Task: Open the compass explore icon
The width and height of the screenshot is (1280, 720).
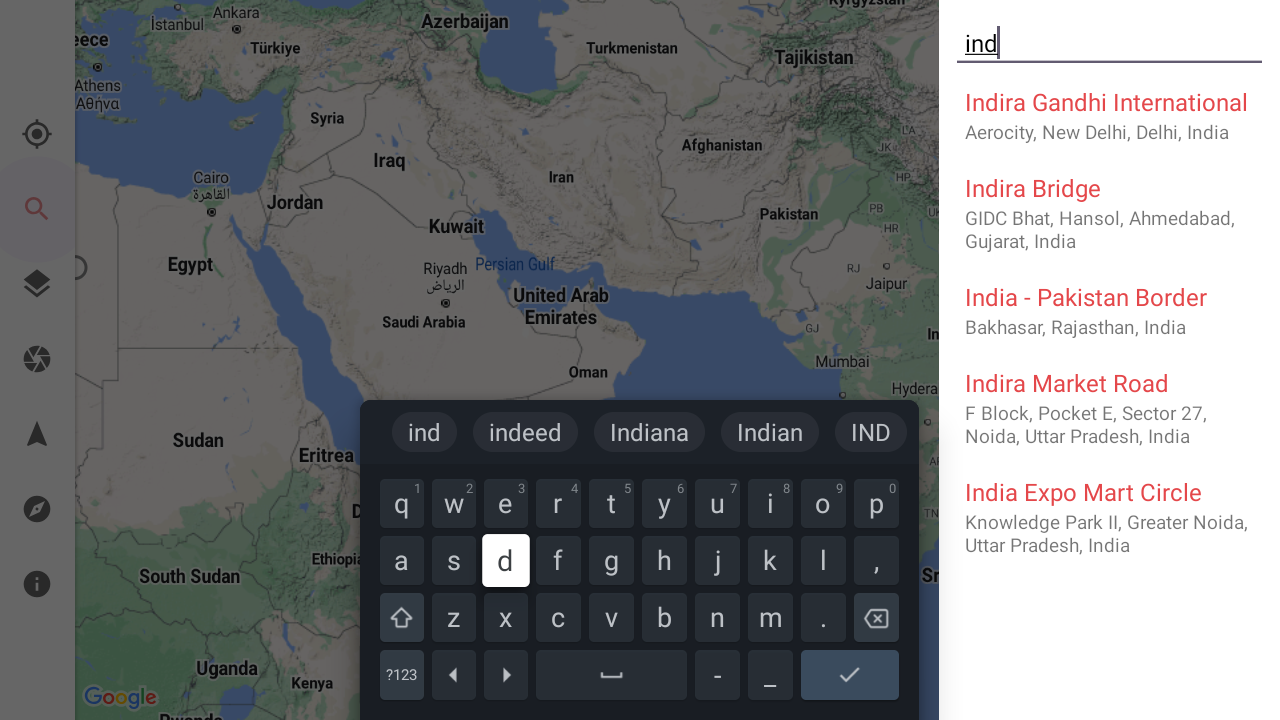Action: tap(37, 509)
